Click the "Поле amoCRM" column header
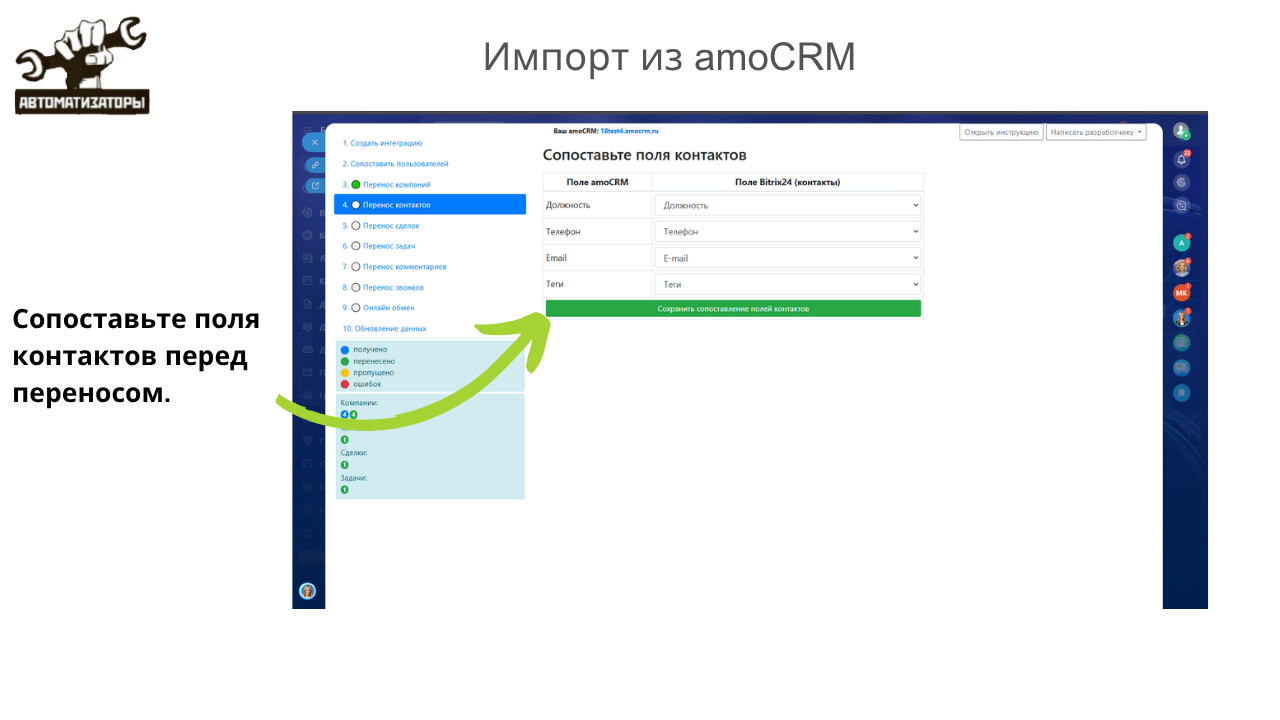1280x720 pixels. [x=597, y=182]
